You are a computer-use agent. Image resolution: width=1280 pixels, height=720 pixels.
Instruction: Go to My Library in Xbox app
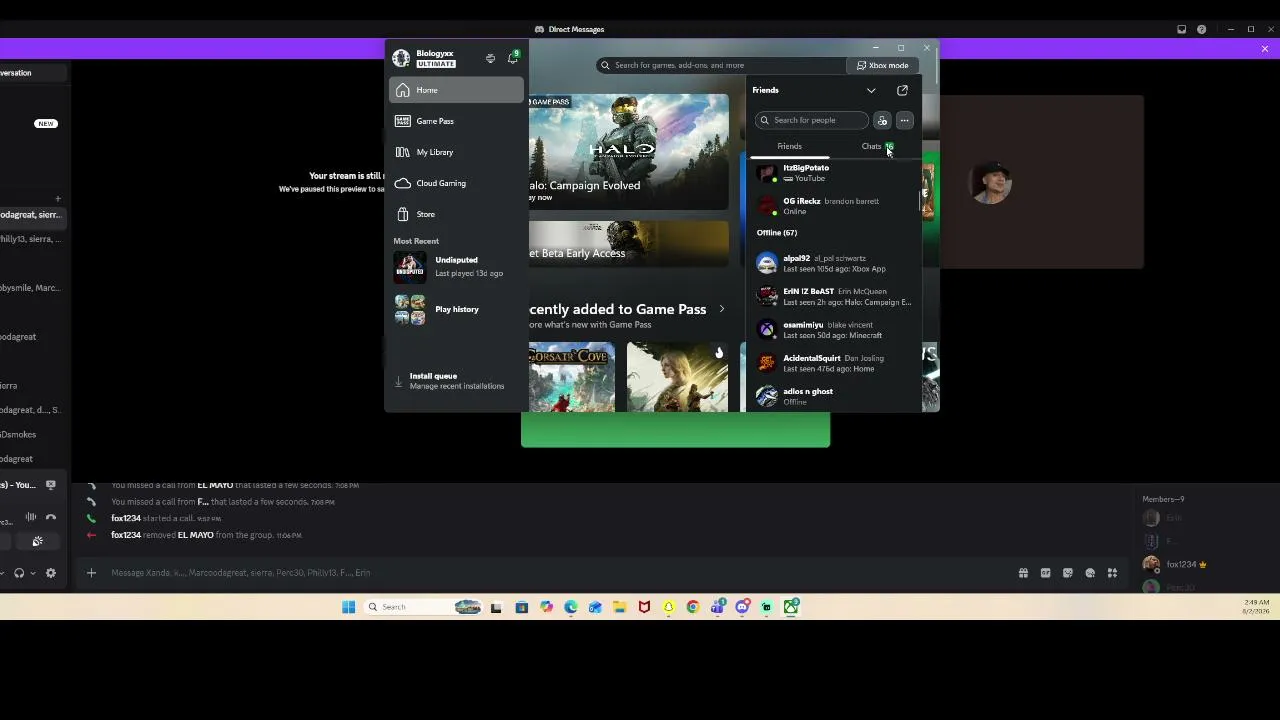[456, 152]
